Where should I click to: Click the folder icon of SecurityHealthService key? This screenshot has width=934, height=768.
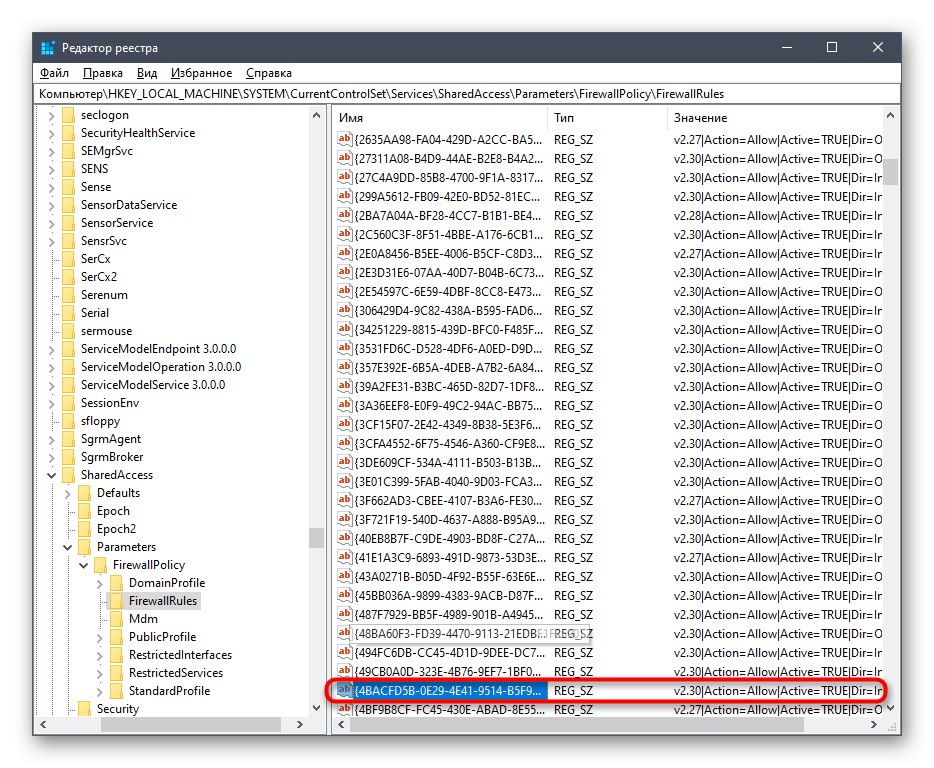point(69,133)
